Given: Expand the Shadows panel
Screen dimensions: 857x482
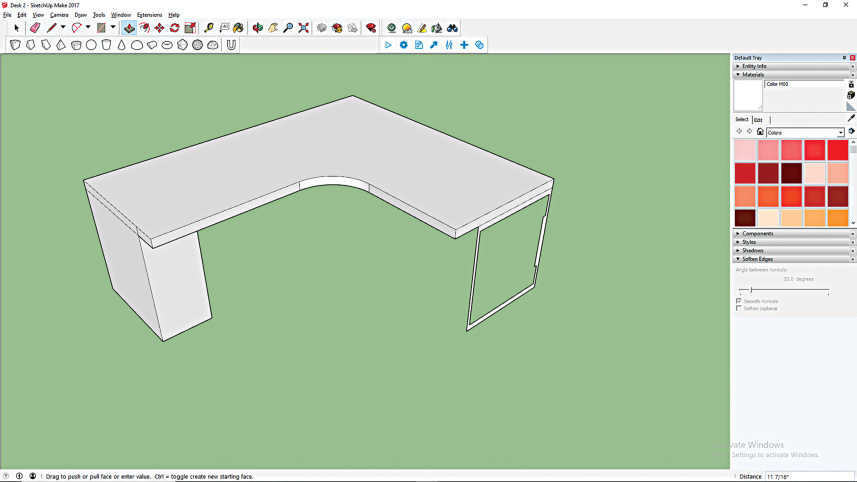Looking at the screenshot, I should (x=752, y=250).
